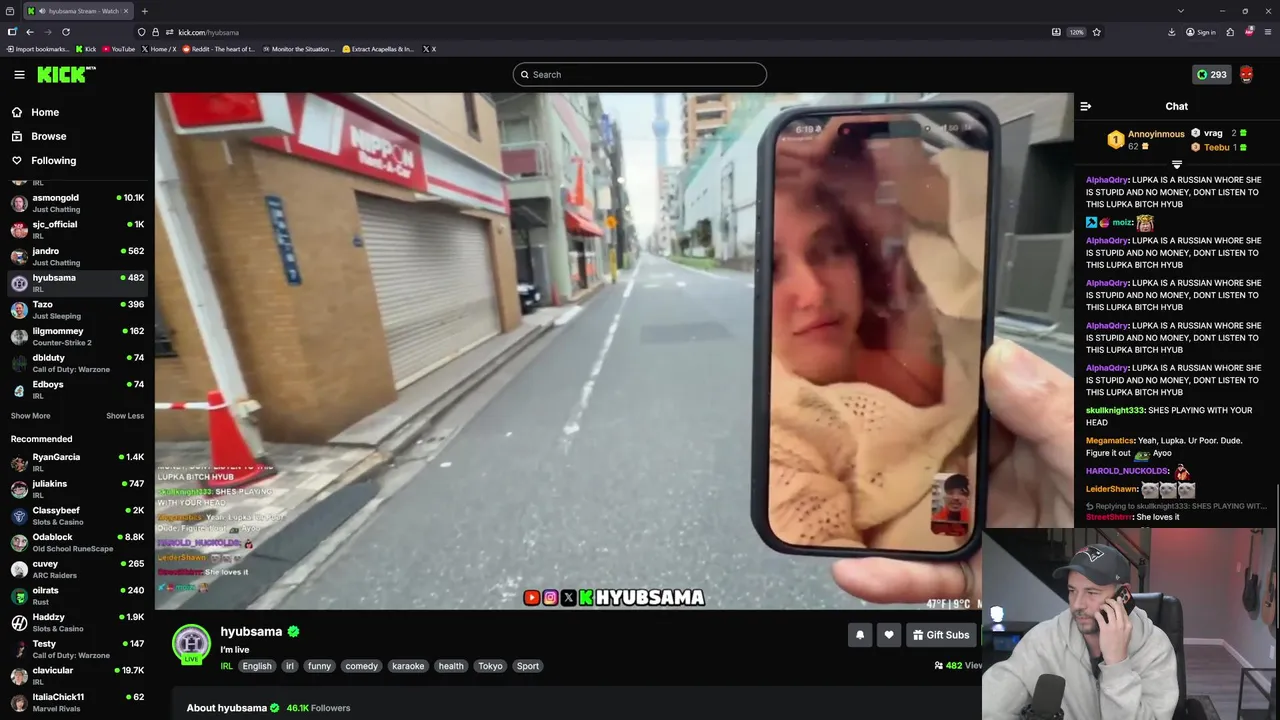Open the Kick hamburger sidebar menu

pos(19,74)
